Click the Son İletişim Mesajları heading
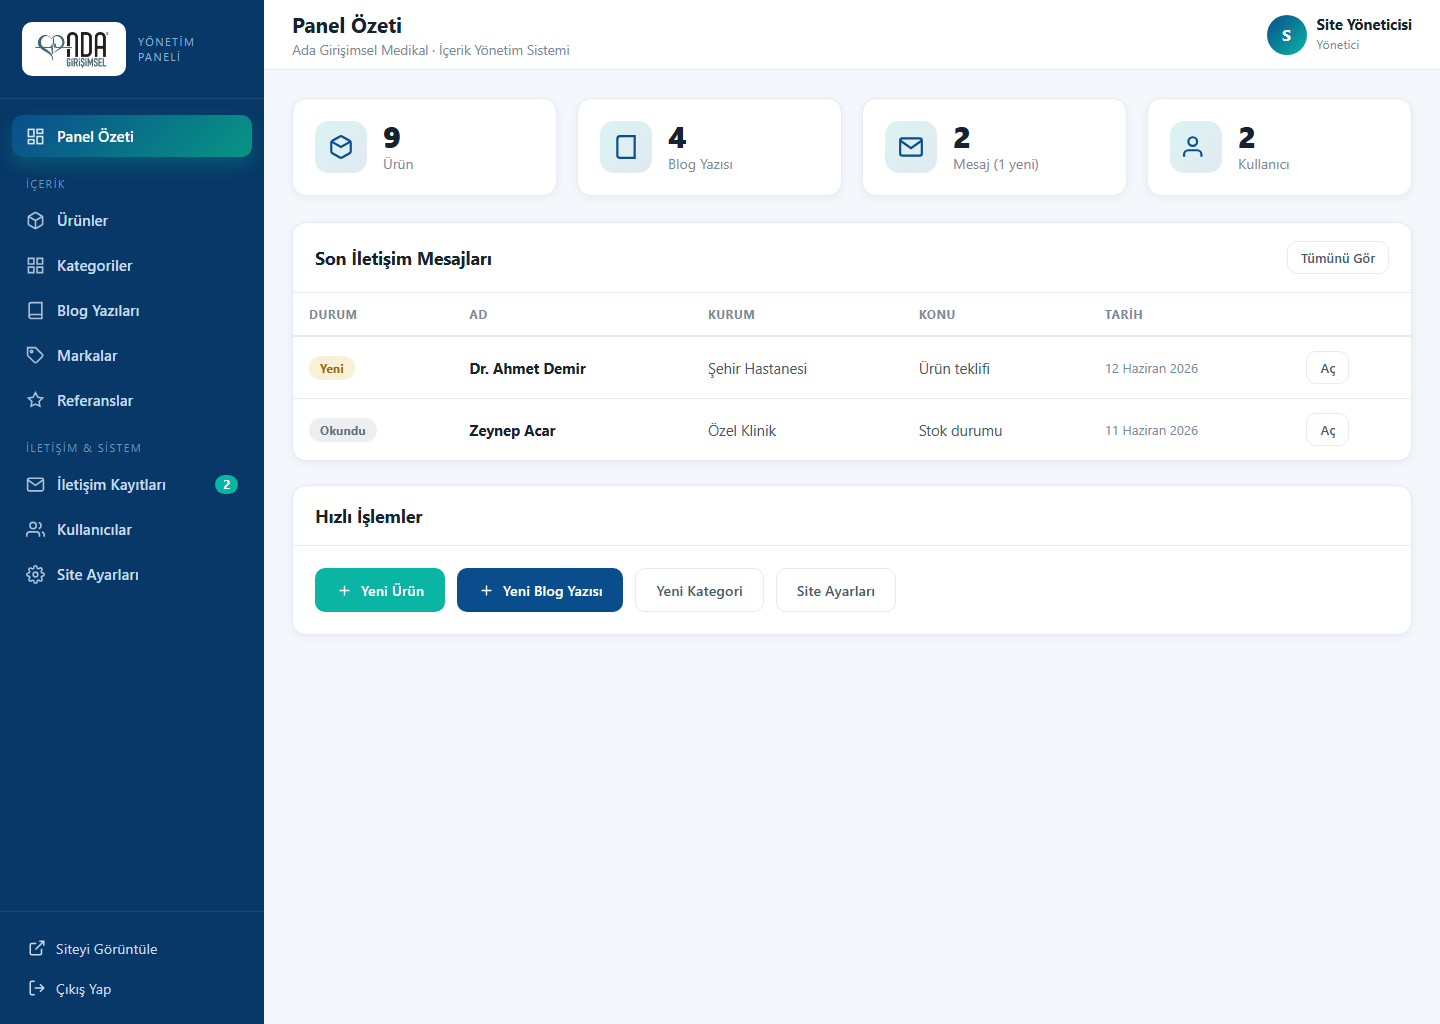 coord(403,259)
